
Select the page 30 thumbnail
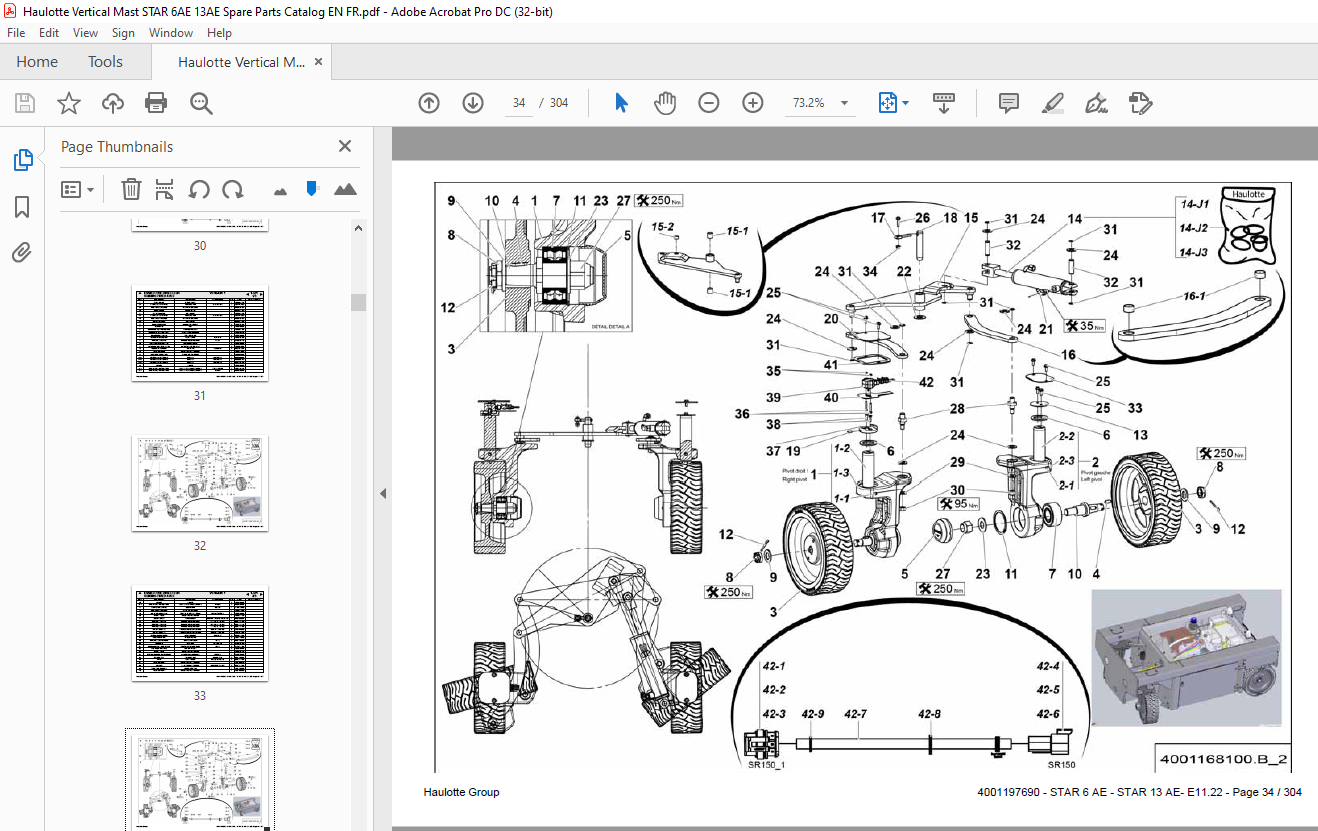[x=200, y=225]
